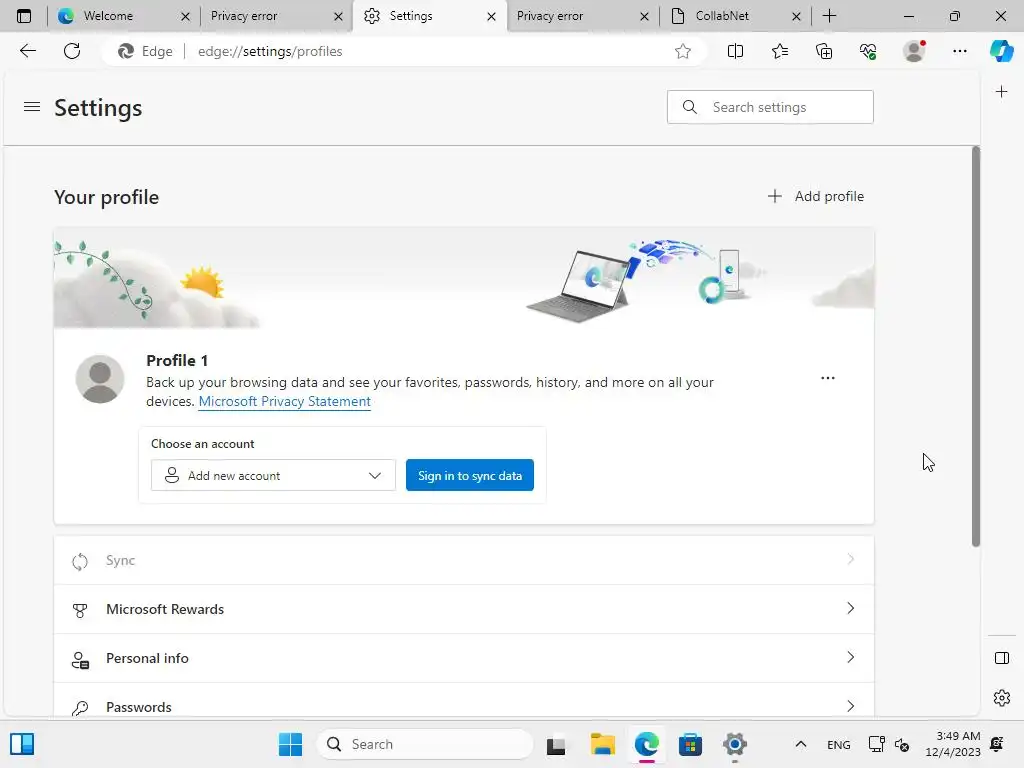Close the Settings tab

[492, 16]
